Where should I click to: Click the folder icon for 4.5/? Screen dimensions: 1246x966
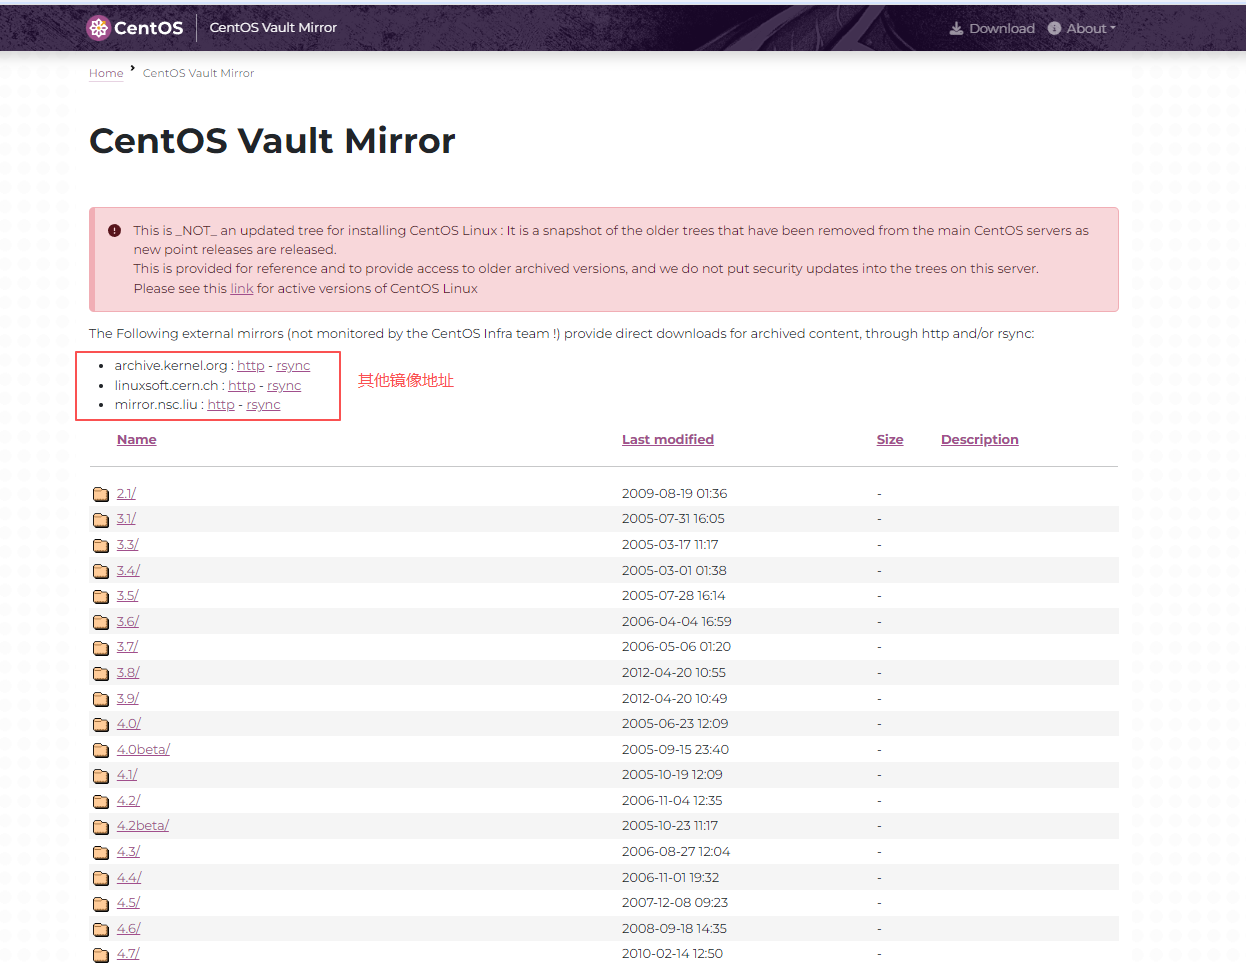click(x=101, y=903)
